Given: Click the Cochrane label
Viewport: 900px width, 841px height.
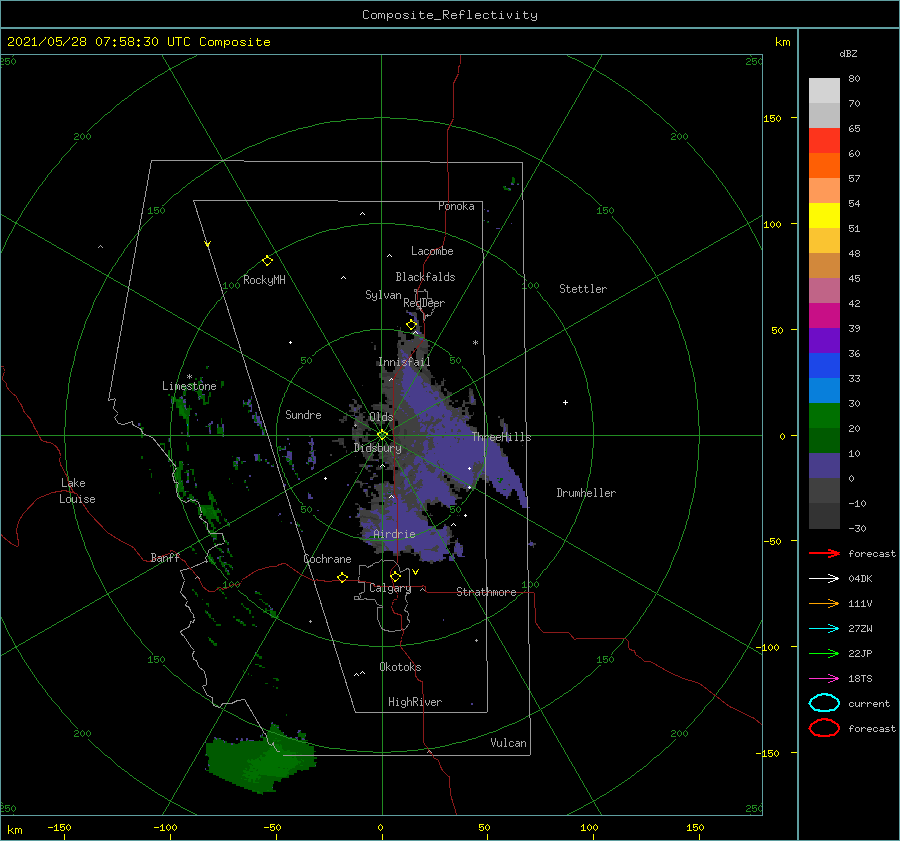Looking at the screenshot, I should [x=327, y=559].
